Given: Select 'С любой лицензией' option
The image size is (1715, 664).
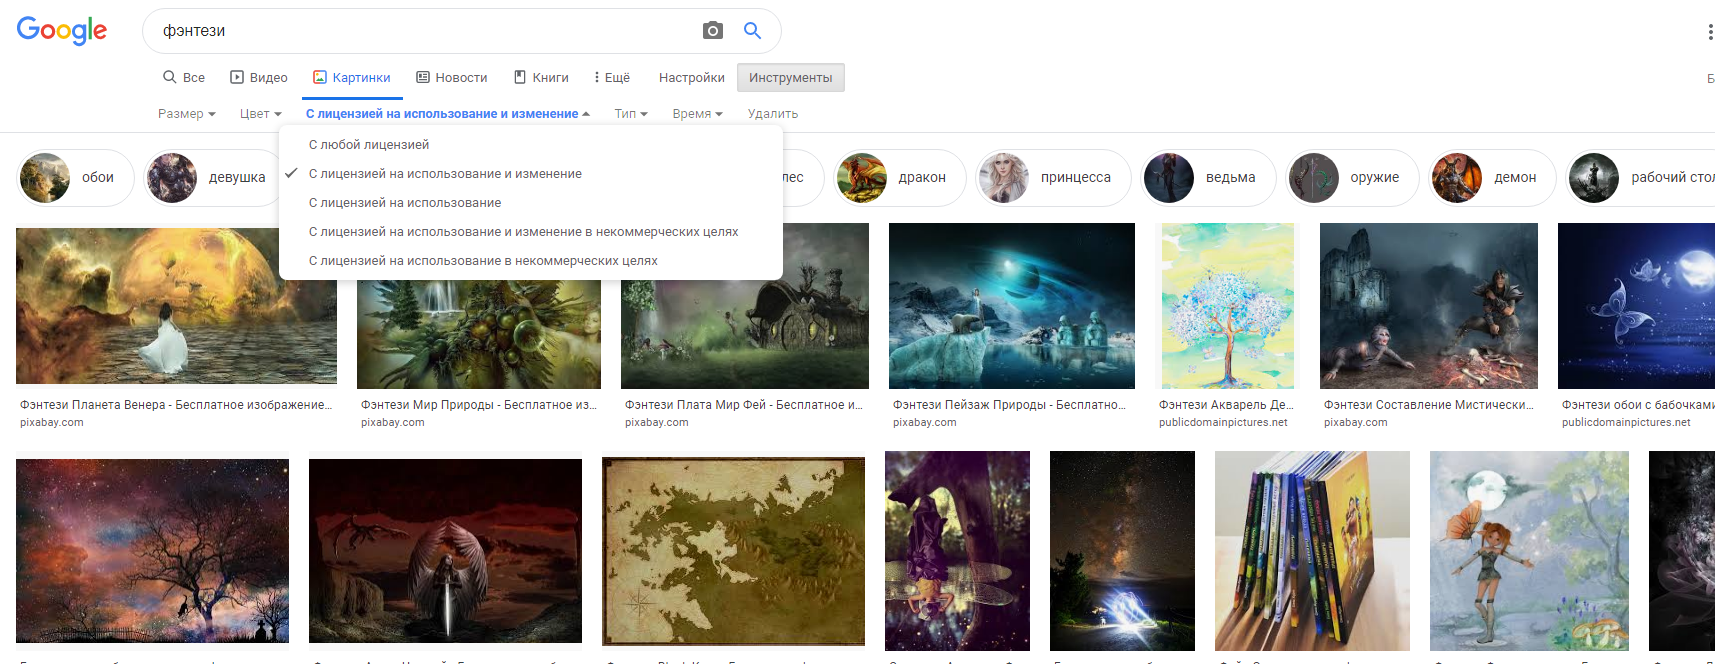Looking at the screenshot, I should 369,145.
